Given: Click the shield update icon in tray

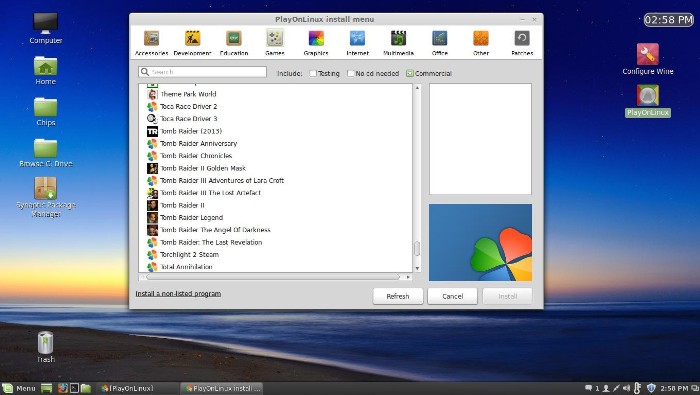Looking at the screenshot, I should tap(651, 388).
